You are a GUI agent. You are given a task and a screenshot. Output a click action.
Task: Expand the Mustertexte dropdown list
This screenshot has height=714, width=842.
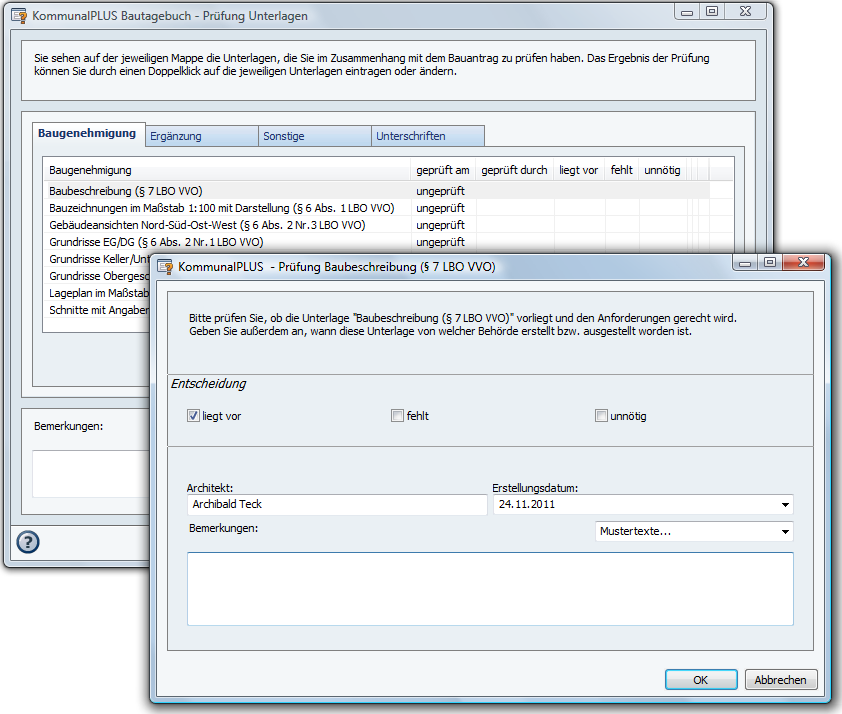pyautogui.click(x=785, y=532)
